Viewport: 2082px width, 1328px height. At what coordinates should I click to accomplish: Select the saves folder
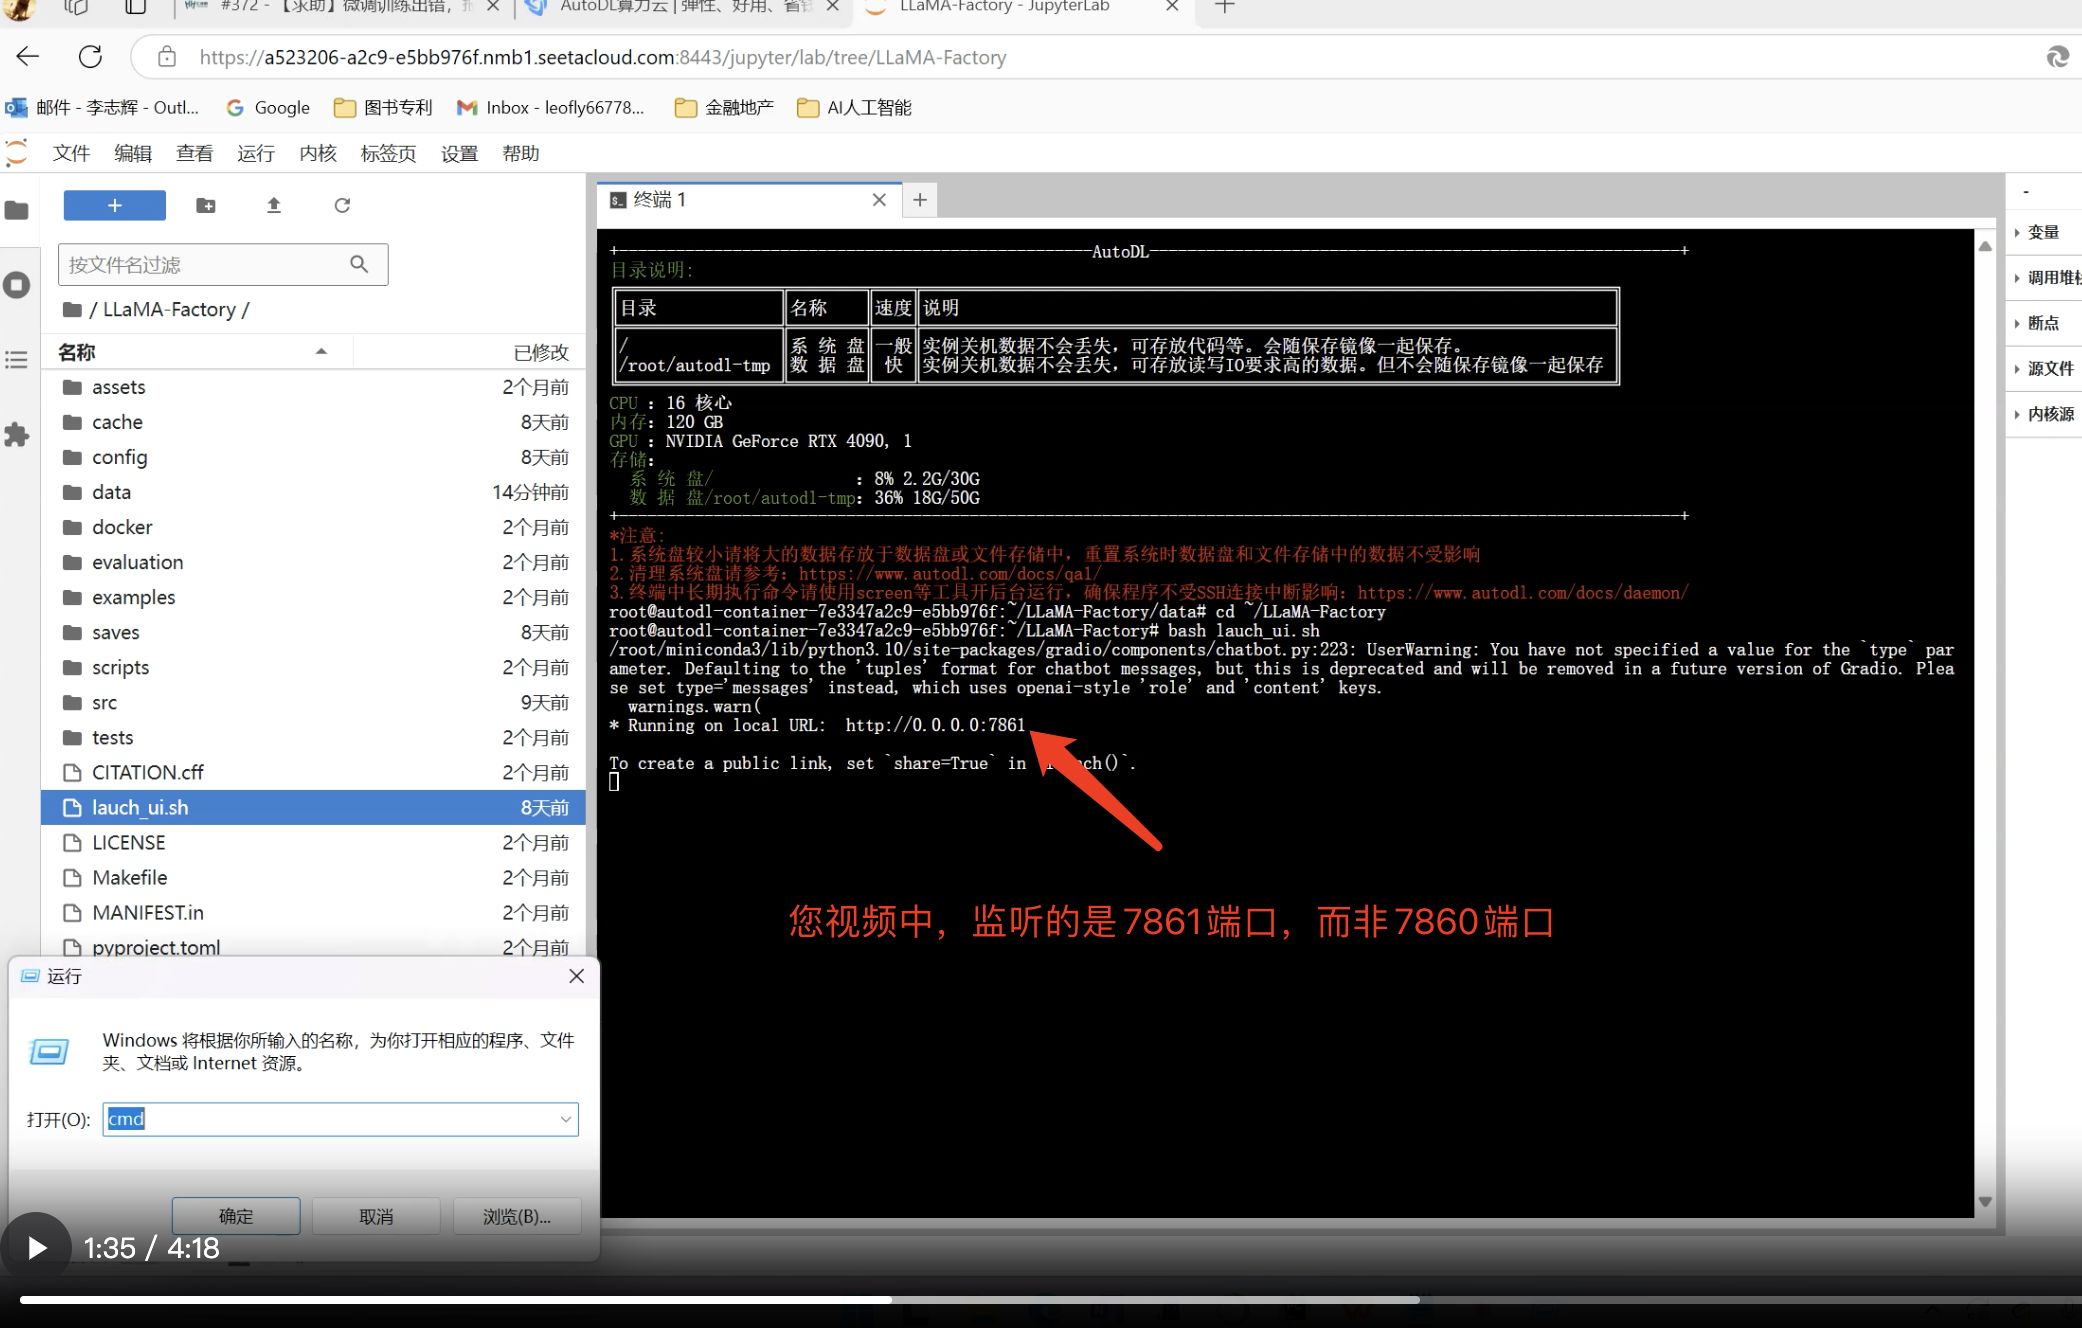[312, 632]
